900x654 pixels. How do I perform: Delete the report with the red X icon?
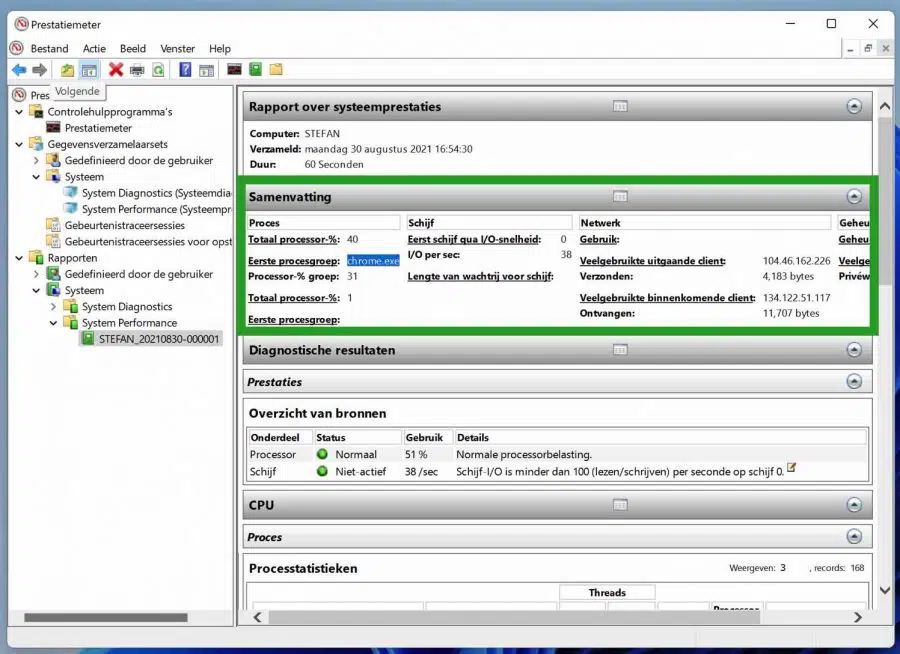coord(116,70)
